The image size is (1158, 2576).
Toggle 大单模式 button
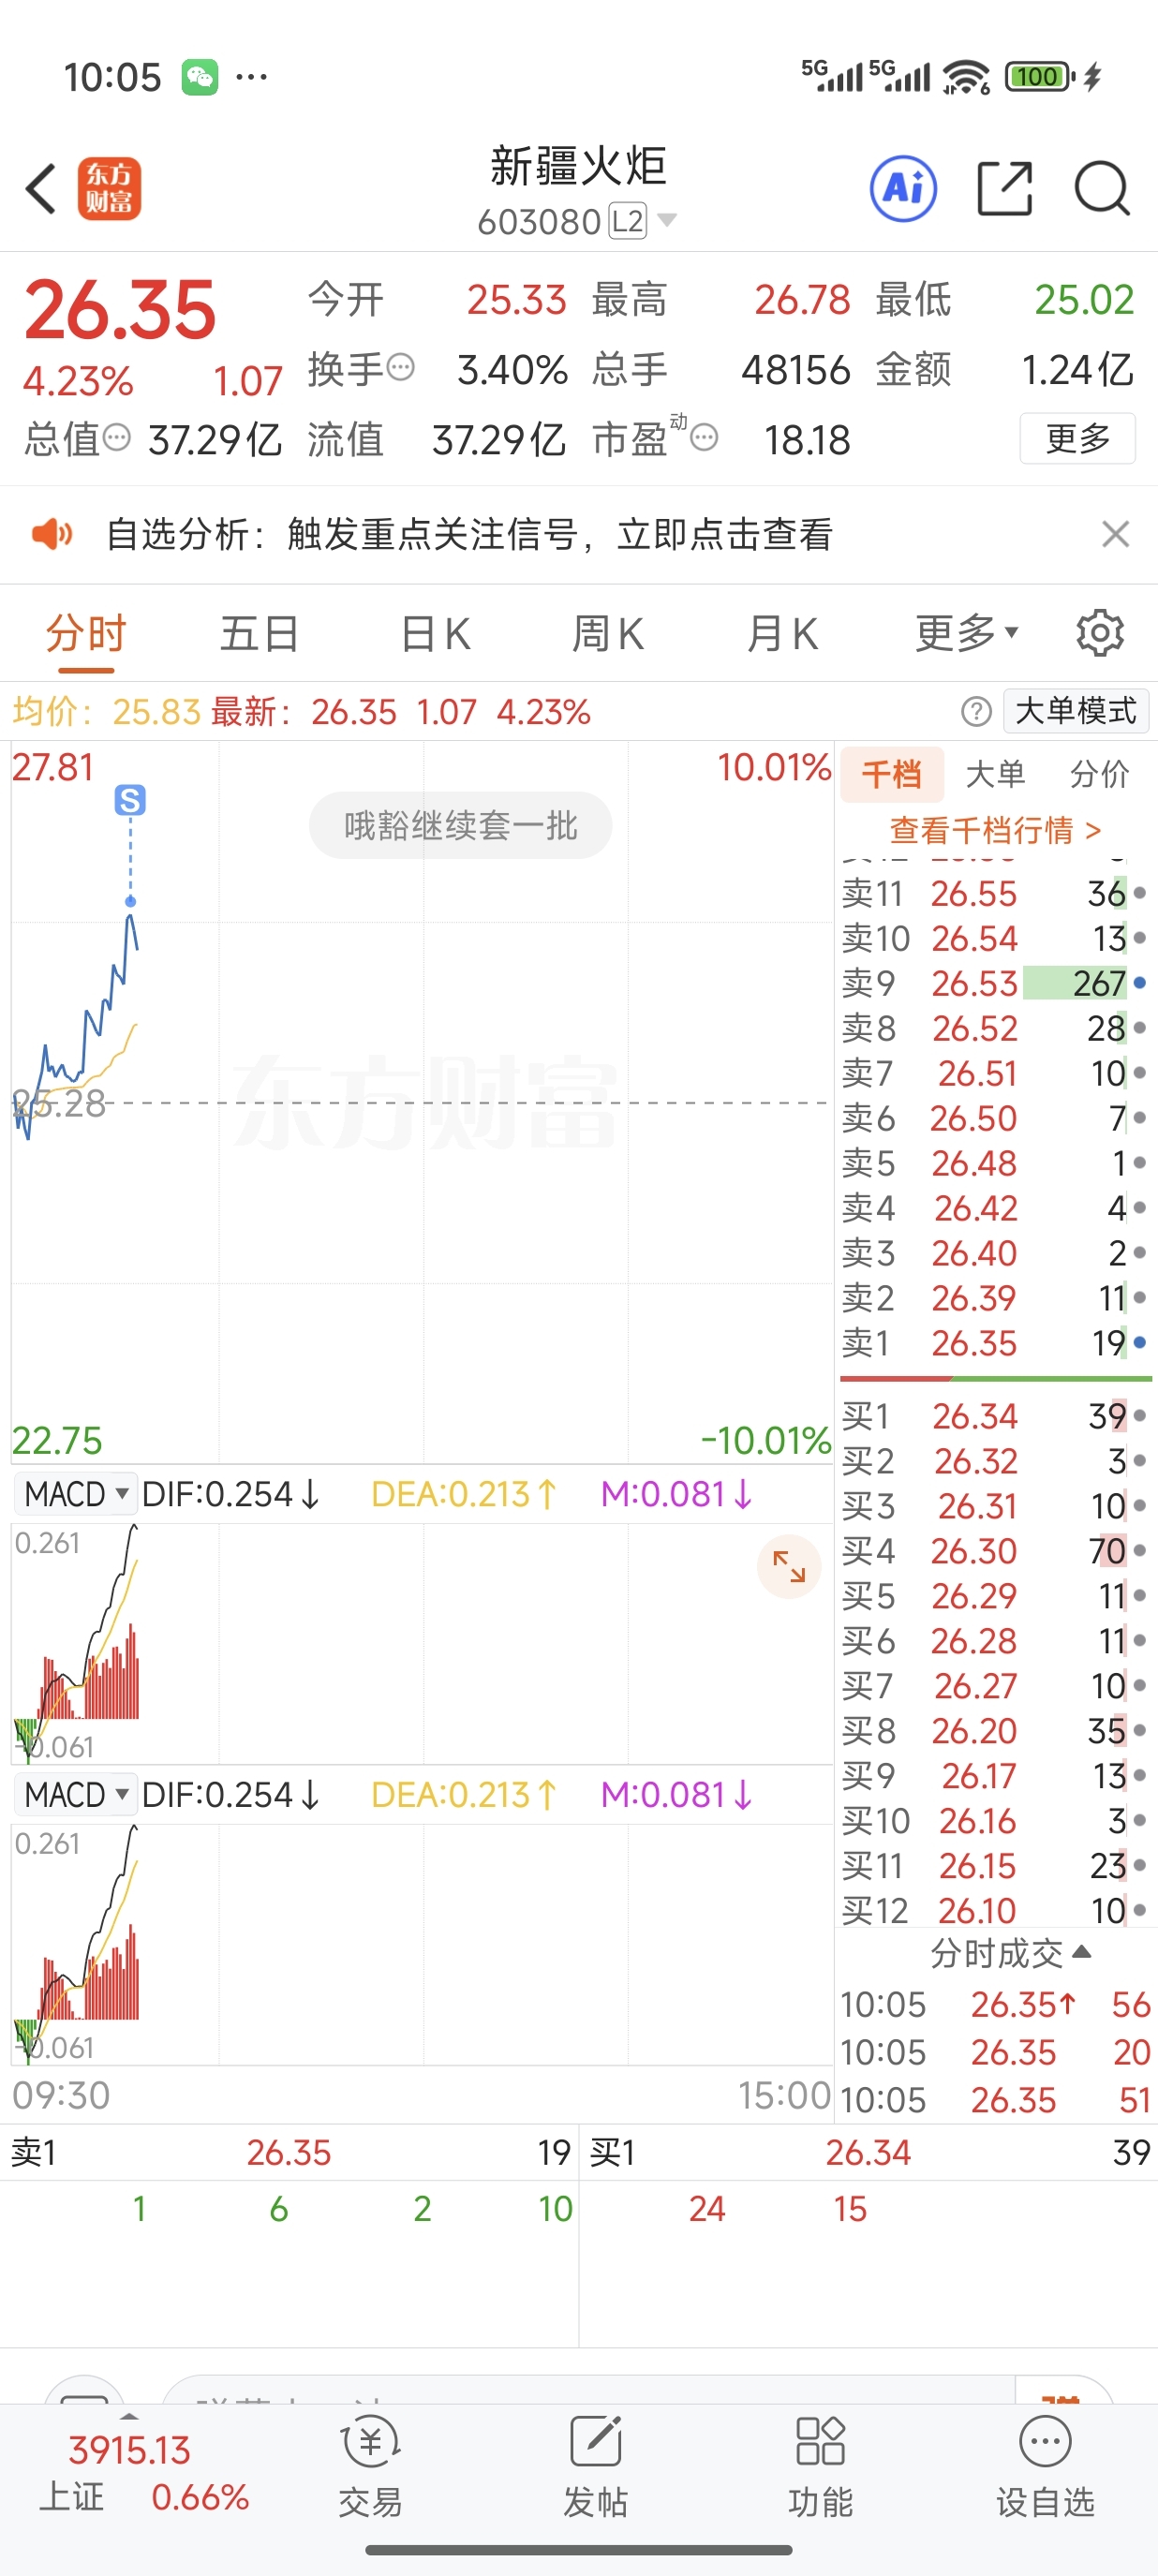click(1076, 711)
